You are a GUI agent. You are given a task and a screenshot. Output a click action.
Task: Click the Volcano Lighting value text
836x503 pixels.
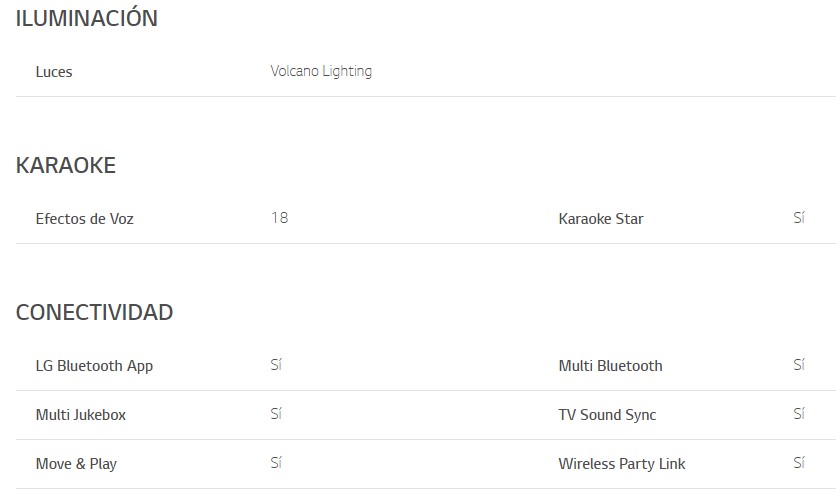coord(321,71)
